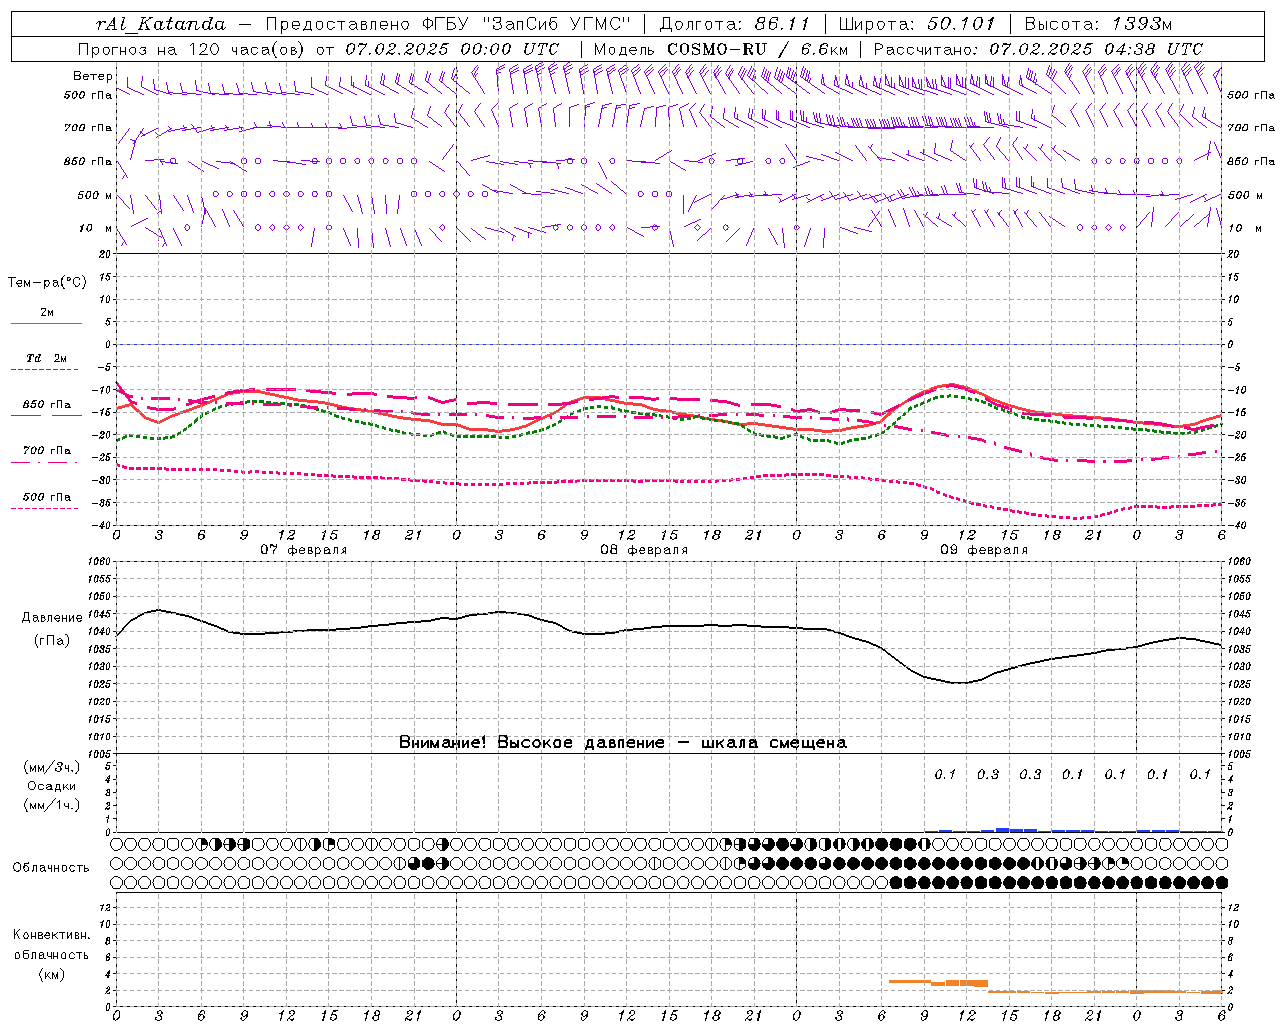Viewport: 1280px width, 1024px height.
Task: Click the 09 февраля date label
Action: (984, 550)
